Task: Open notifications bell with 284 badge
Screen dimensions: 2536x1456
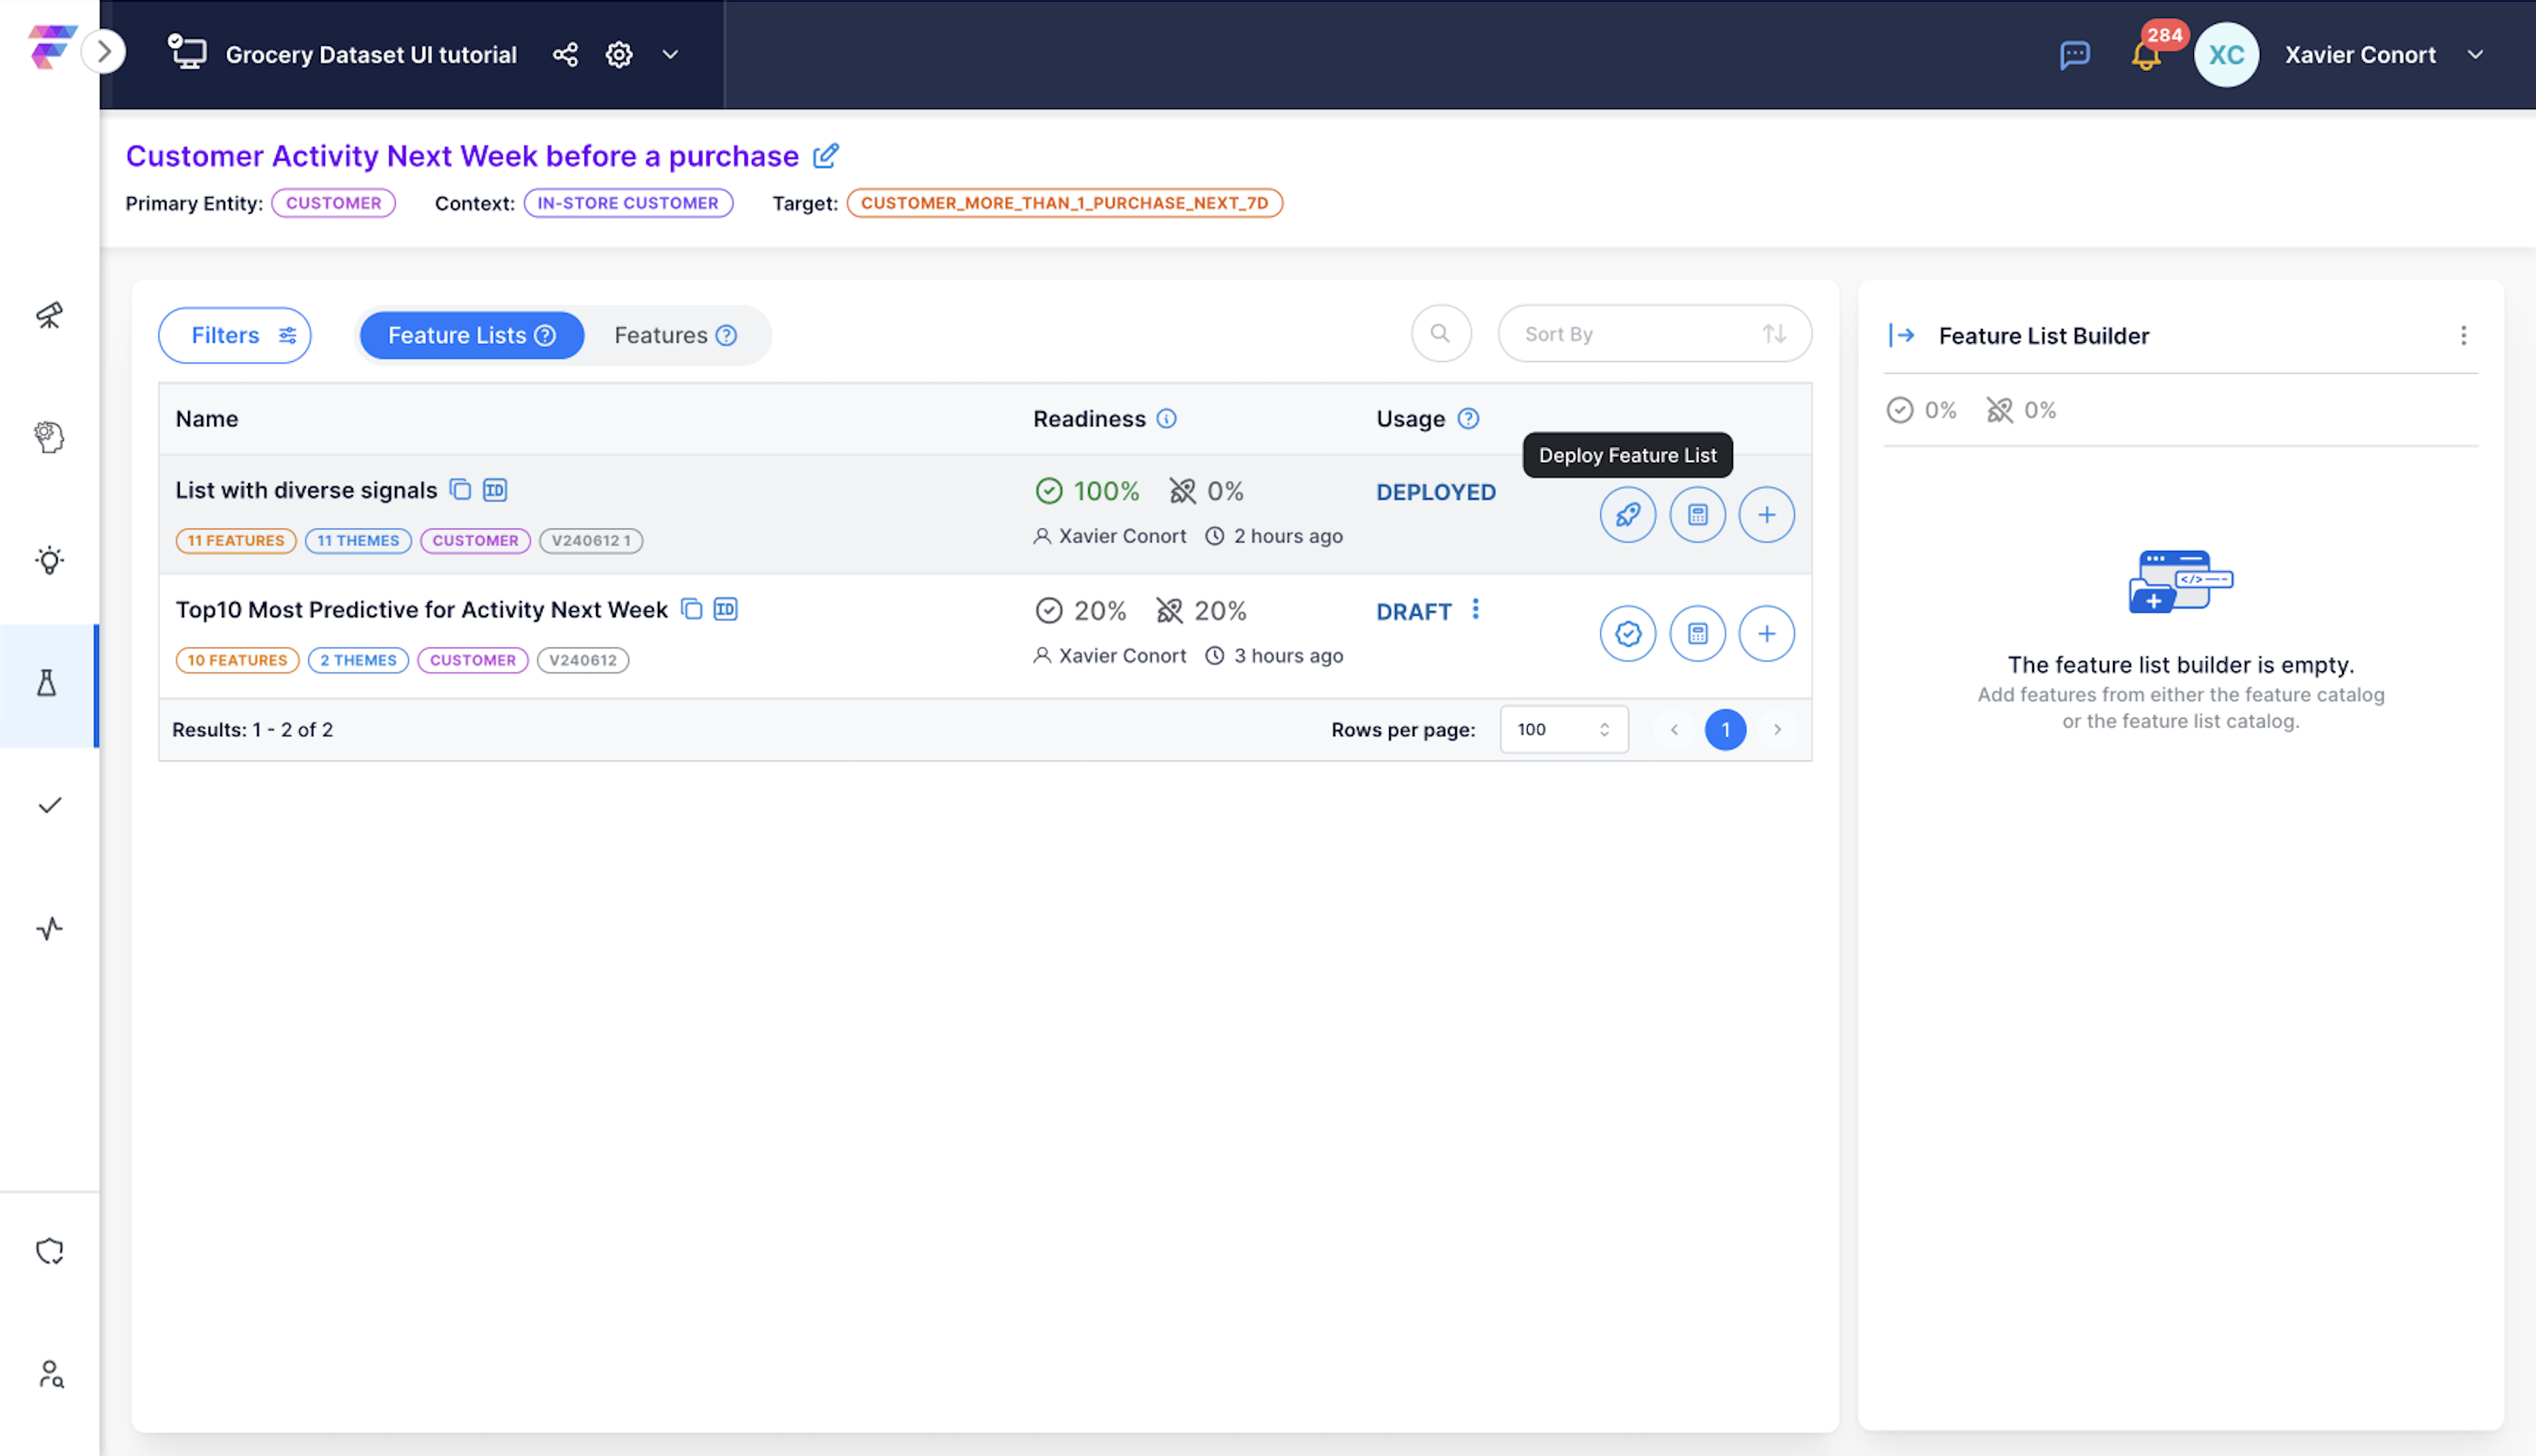Action: [x=2146, y=55]
